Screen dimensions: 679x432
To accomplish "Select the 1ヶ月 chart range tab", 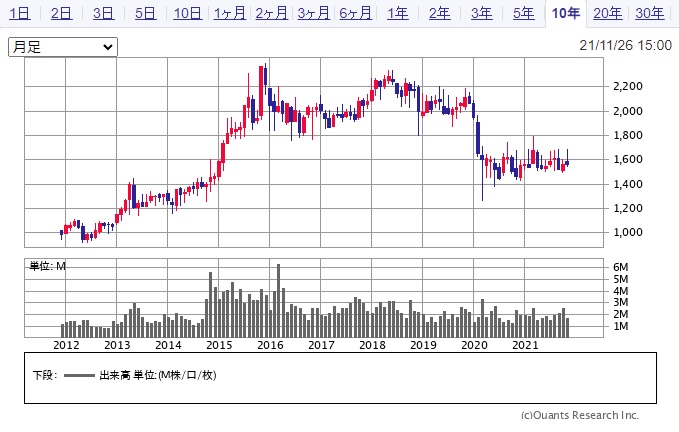I will (x=230, y=13).
